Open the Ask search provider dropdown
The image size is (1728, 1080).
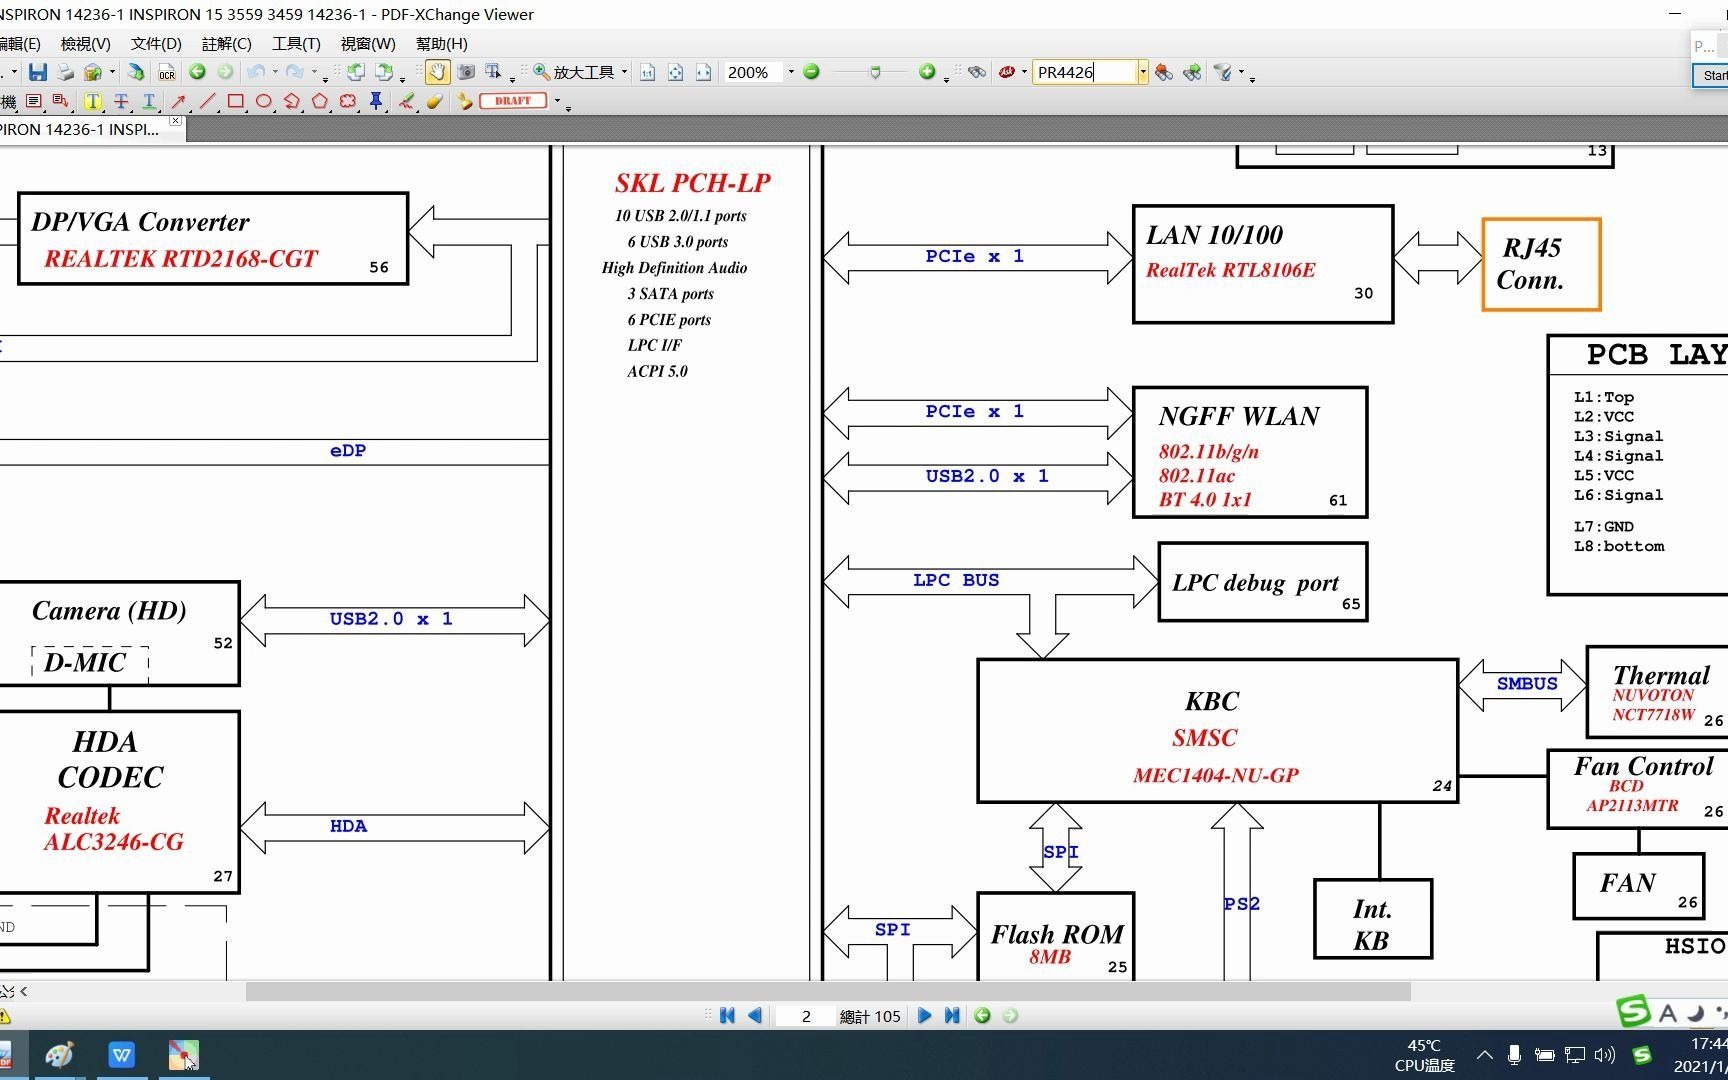[x=1024, y=72]
